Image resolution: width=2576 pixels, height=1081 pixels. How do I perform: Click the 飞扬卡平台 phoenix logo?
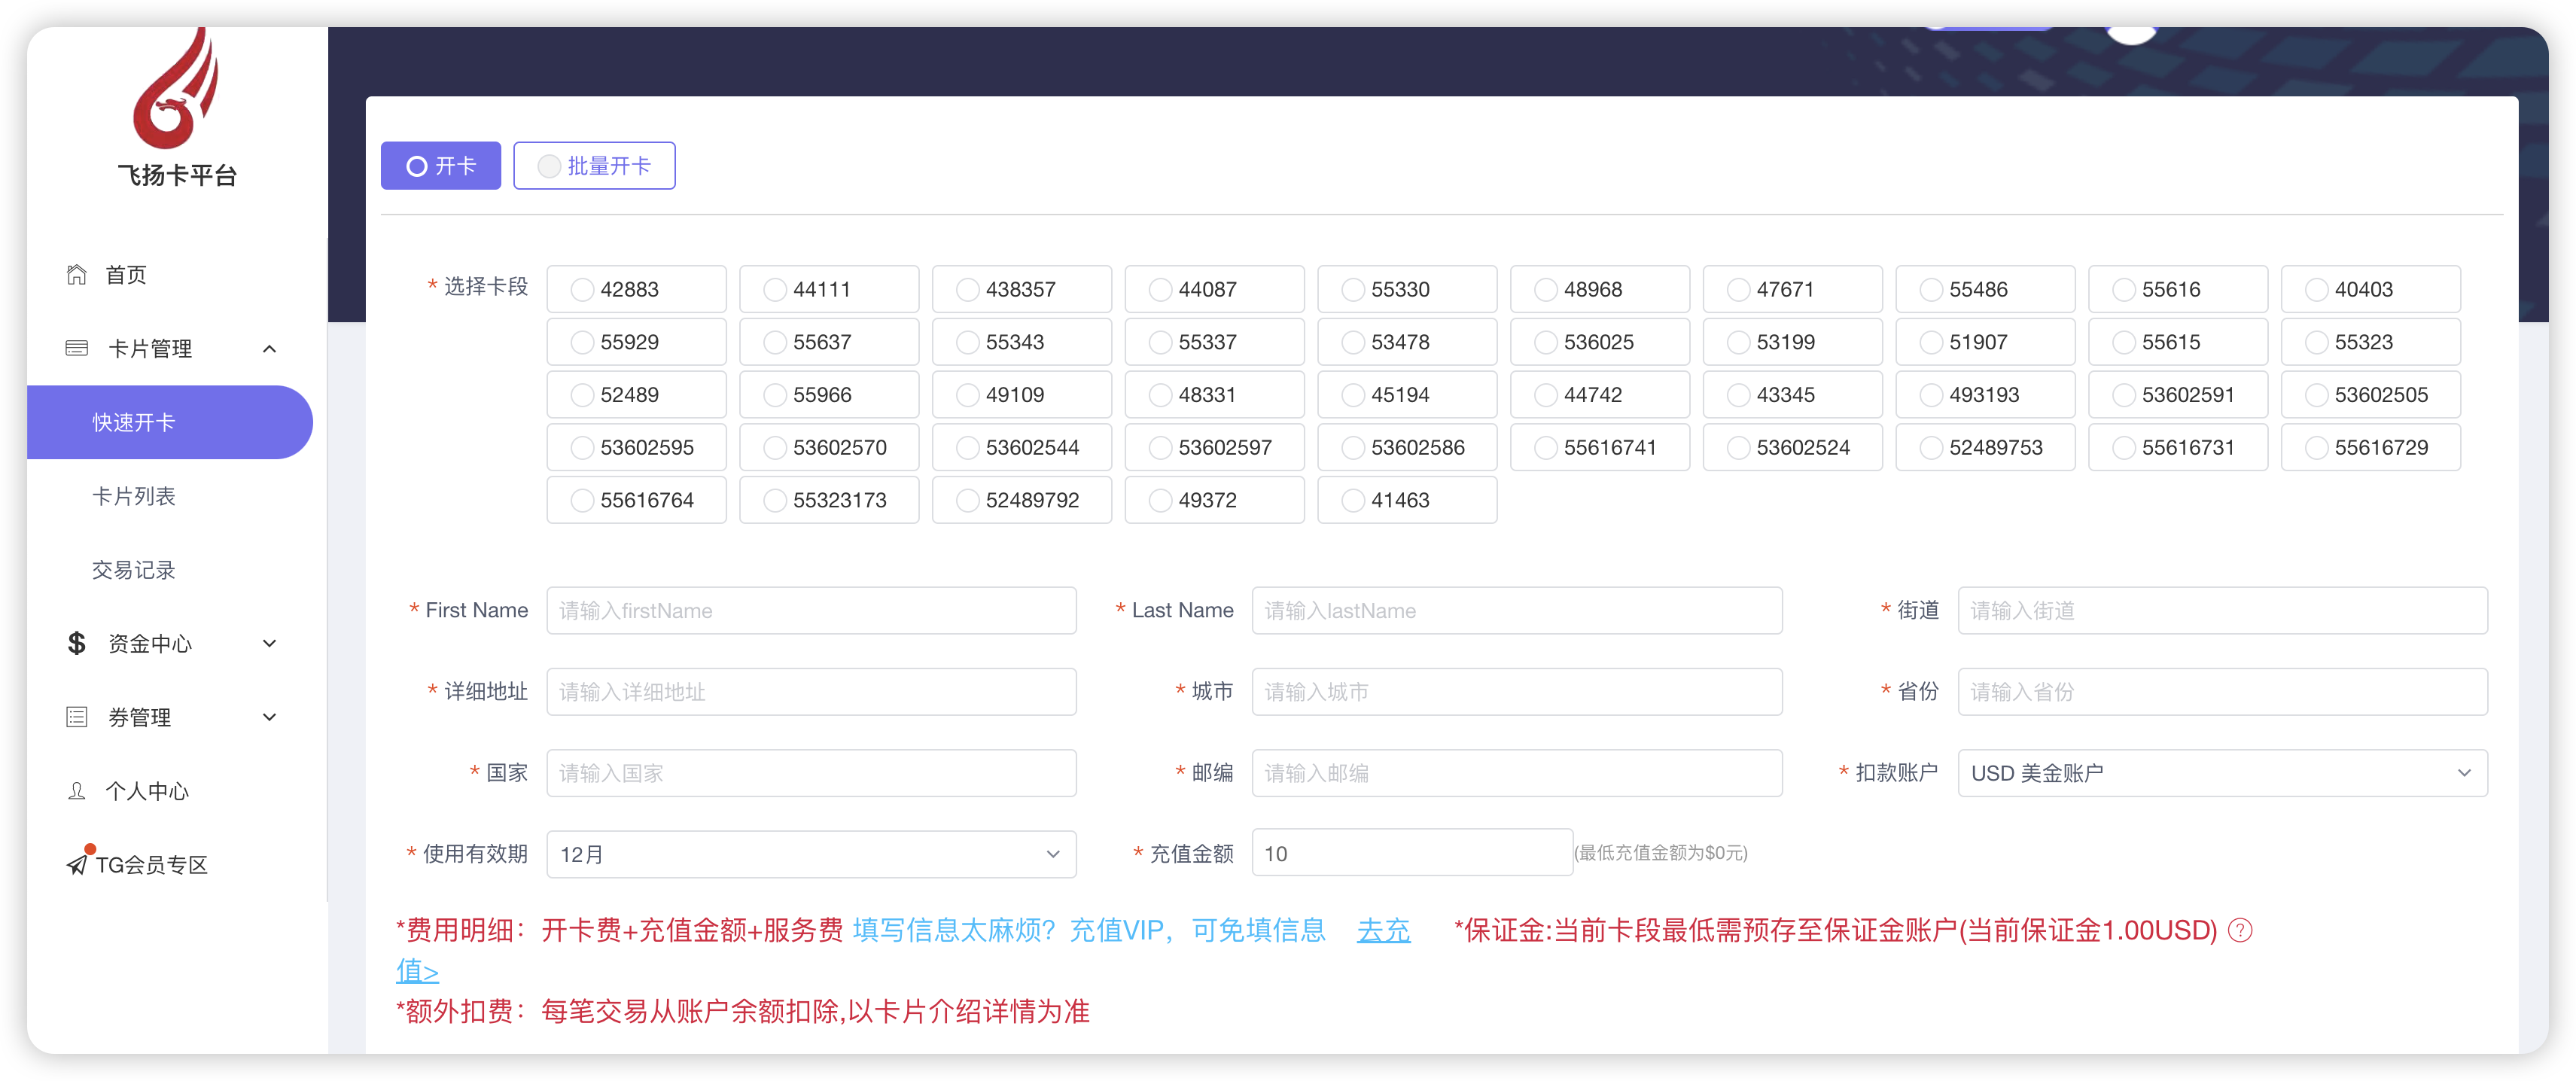coord(176,90)
